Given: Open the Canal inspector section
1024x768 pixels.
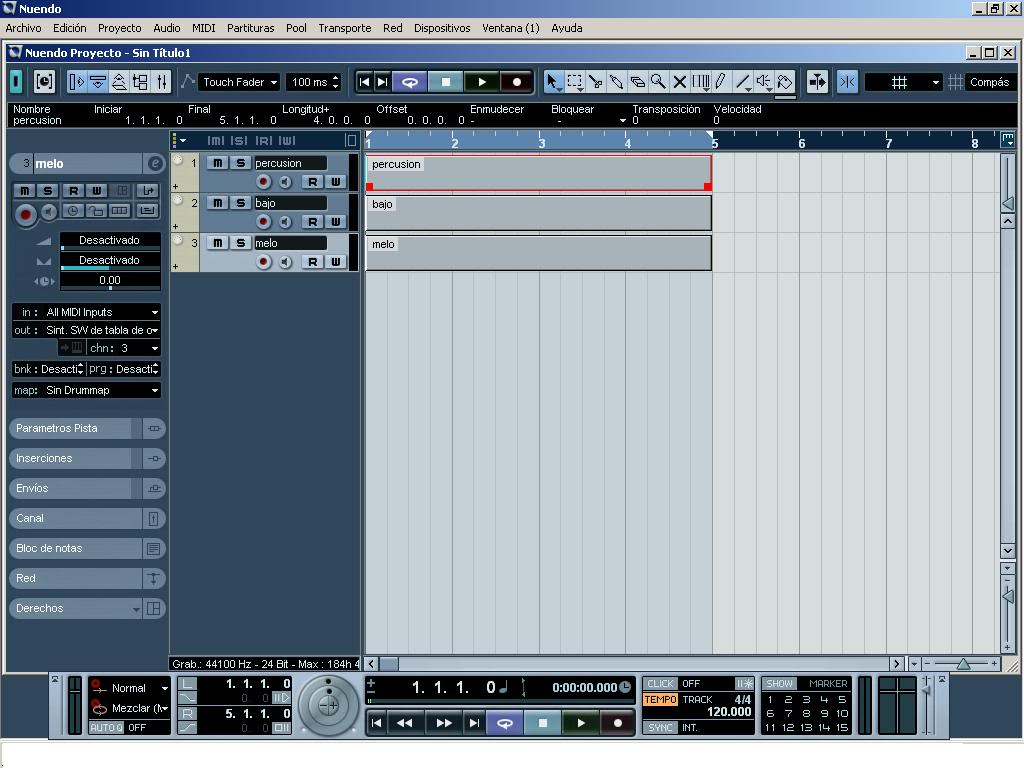Looking at the screenshot, I should pyautogui.click(x=86, y=519).
